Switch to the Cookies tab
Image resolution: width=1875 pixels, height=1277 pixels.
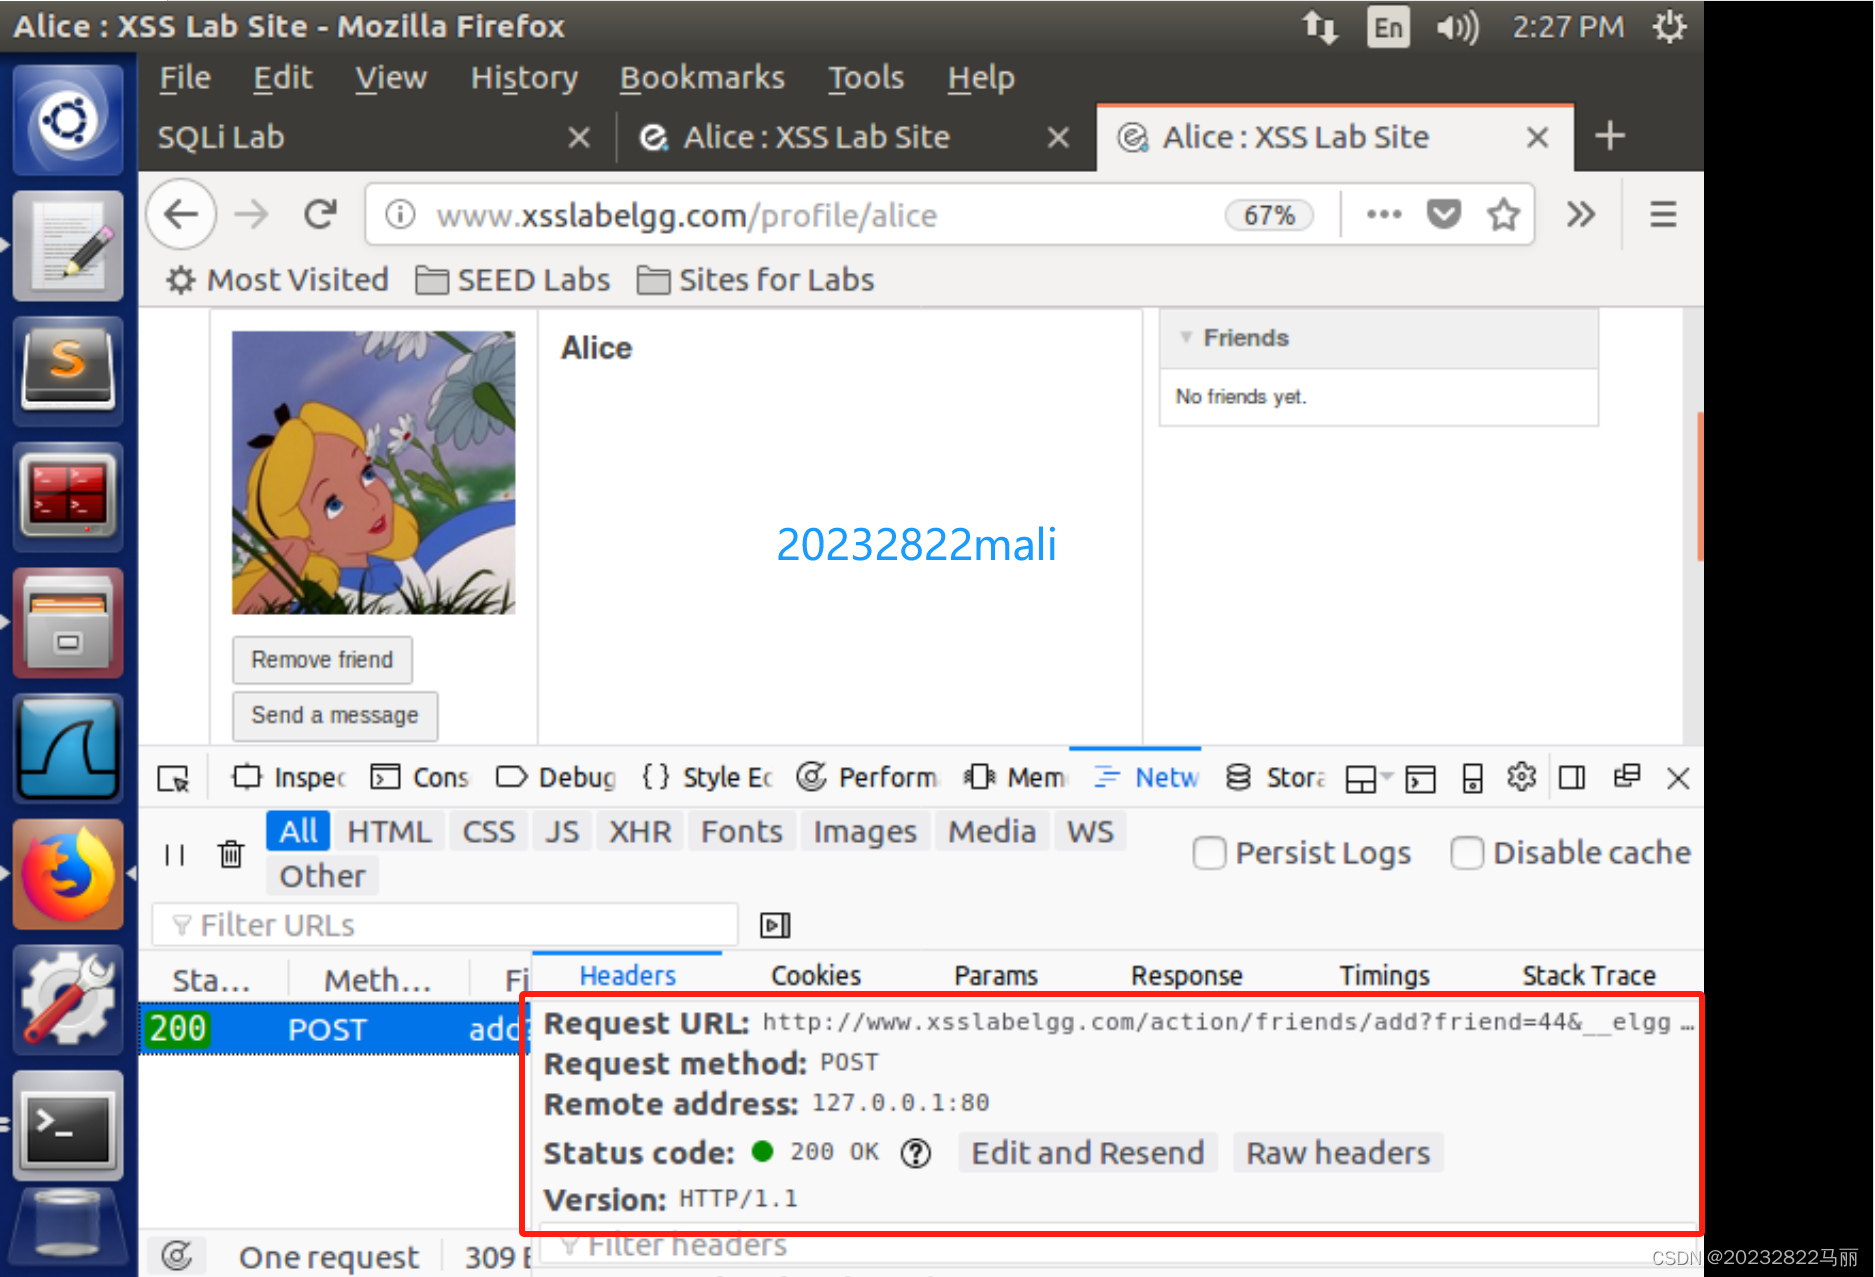click(816, 975)
